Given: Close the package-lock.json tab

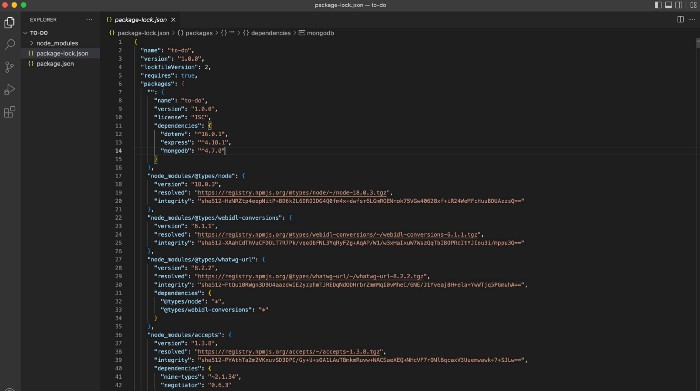Looking at the screenshot, I should (173, 20).
